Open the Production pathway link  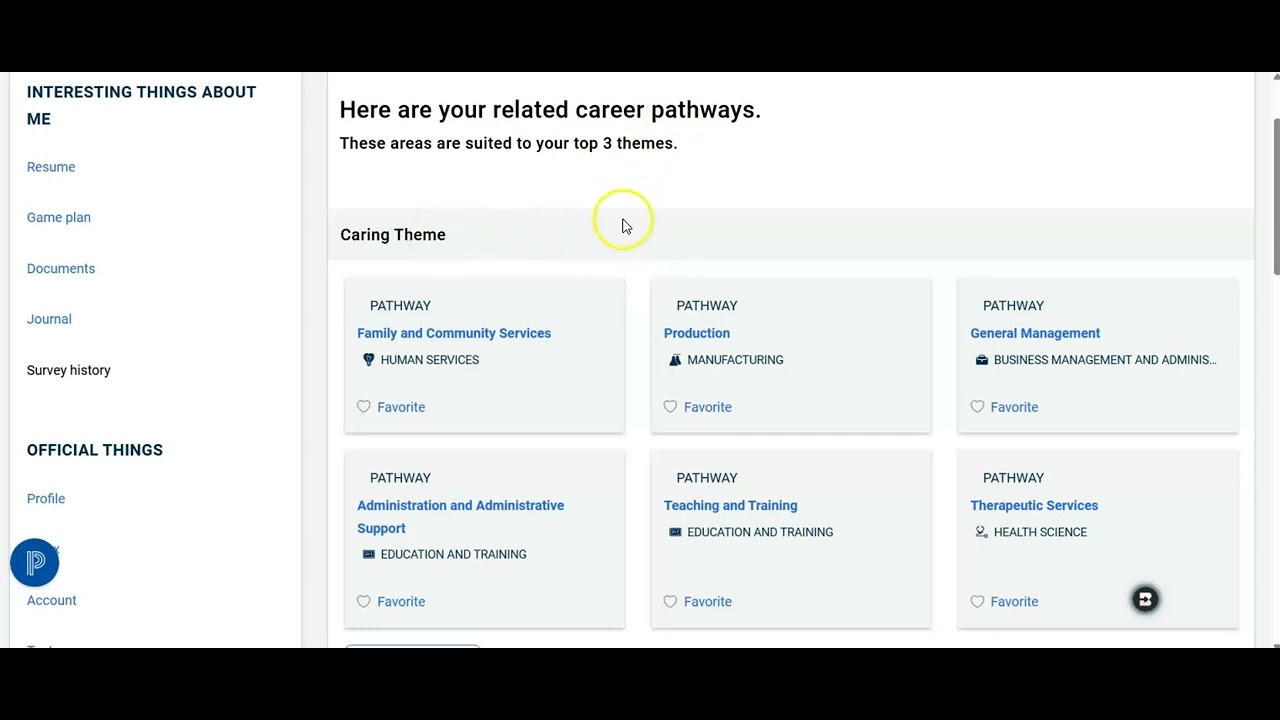pyautogui.click(x=697, y=333)
